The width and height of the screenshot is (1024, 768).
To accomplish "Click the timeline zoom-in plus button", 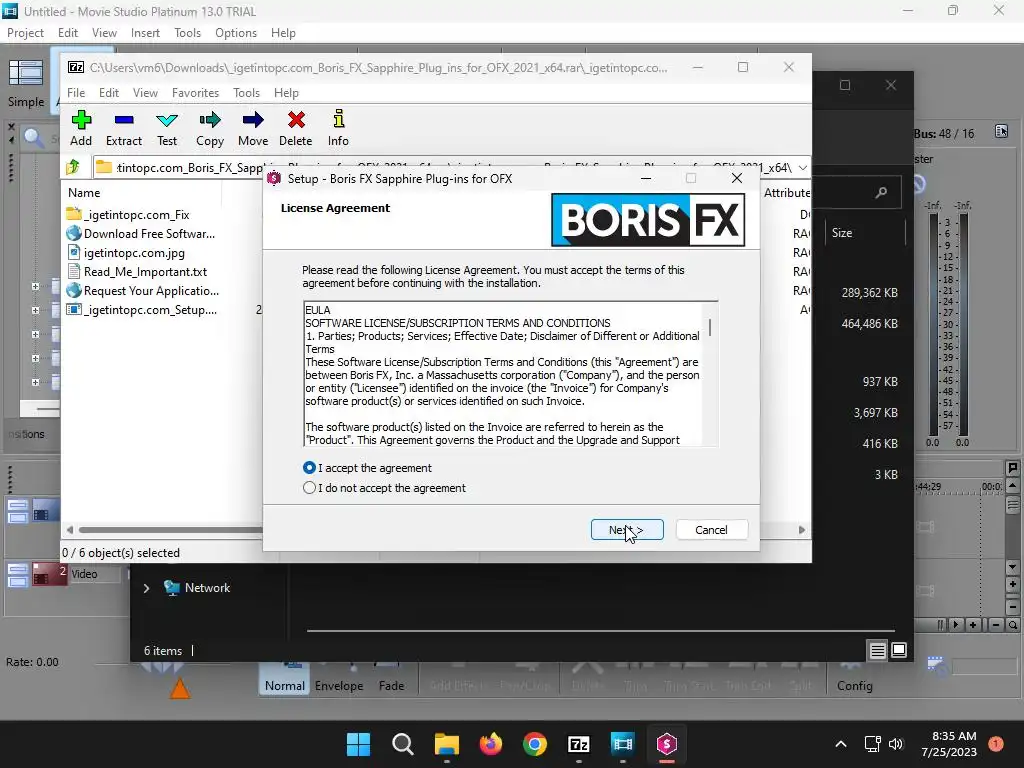I will click(973, 625).
